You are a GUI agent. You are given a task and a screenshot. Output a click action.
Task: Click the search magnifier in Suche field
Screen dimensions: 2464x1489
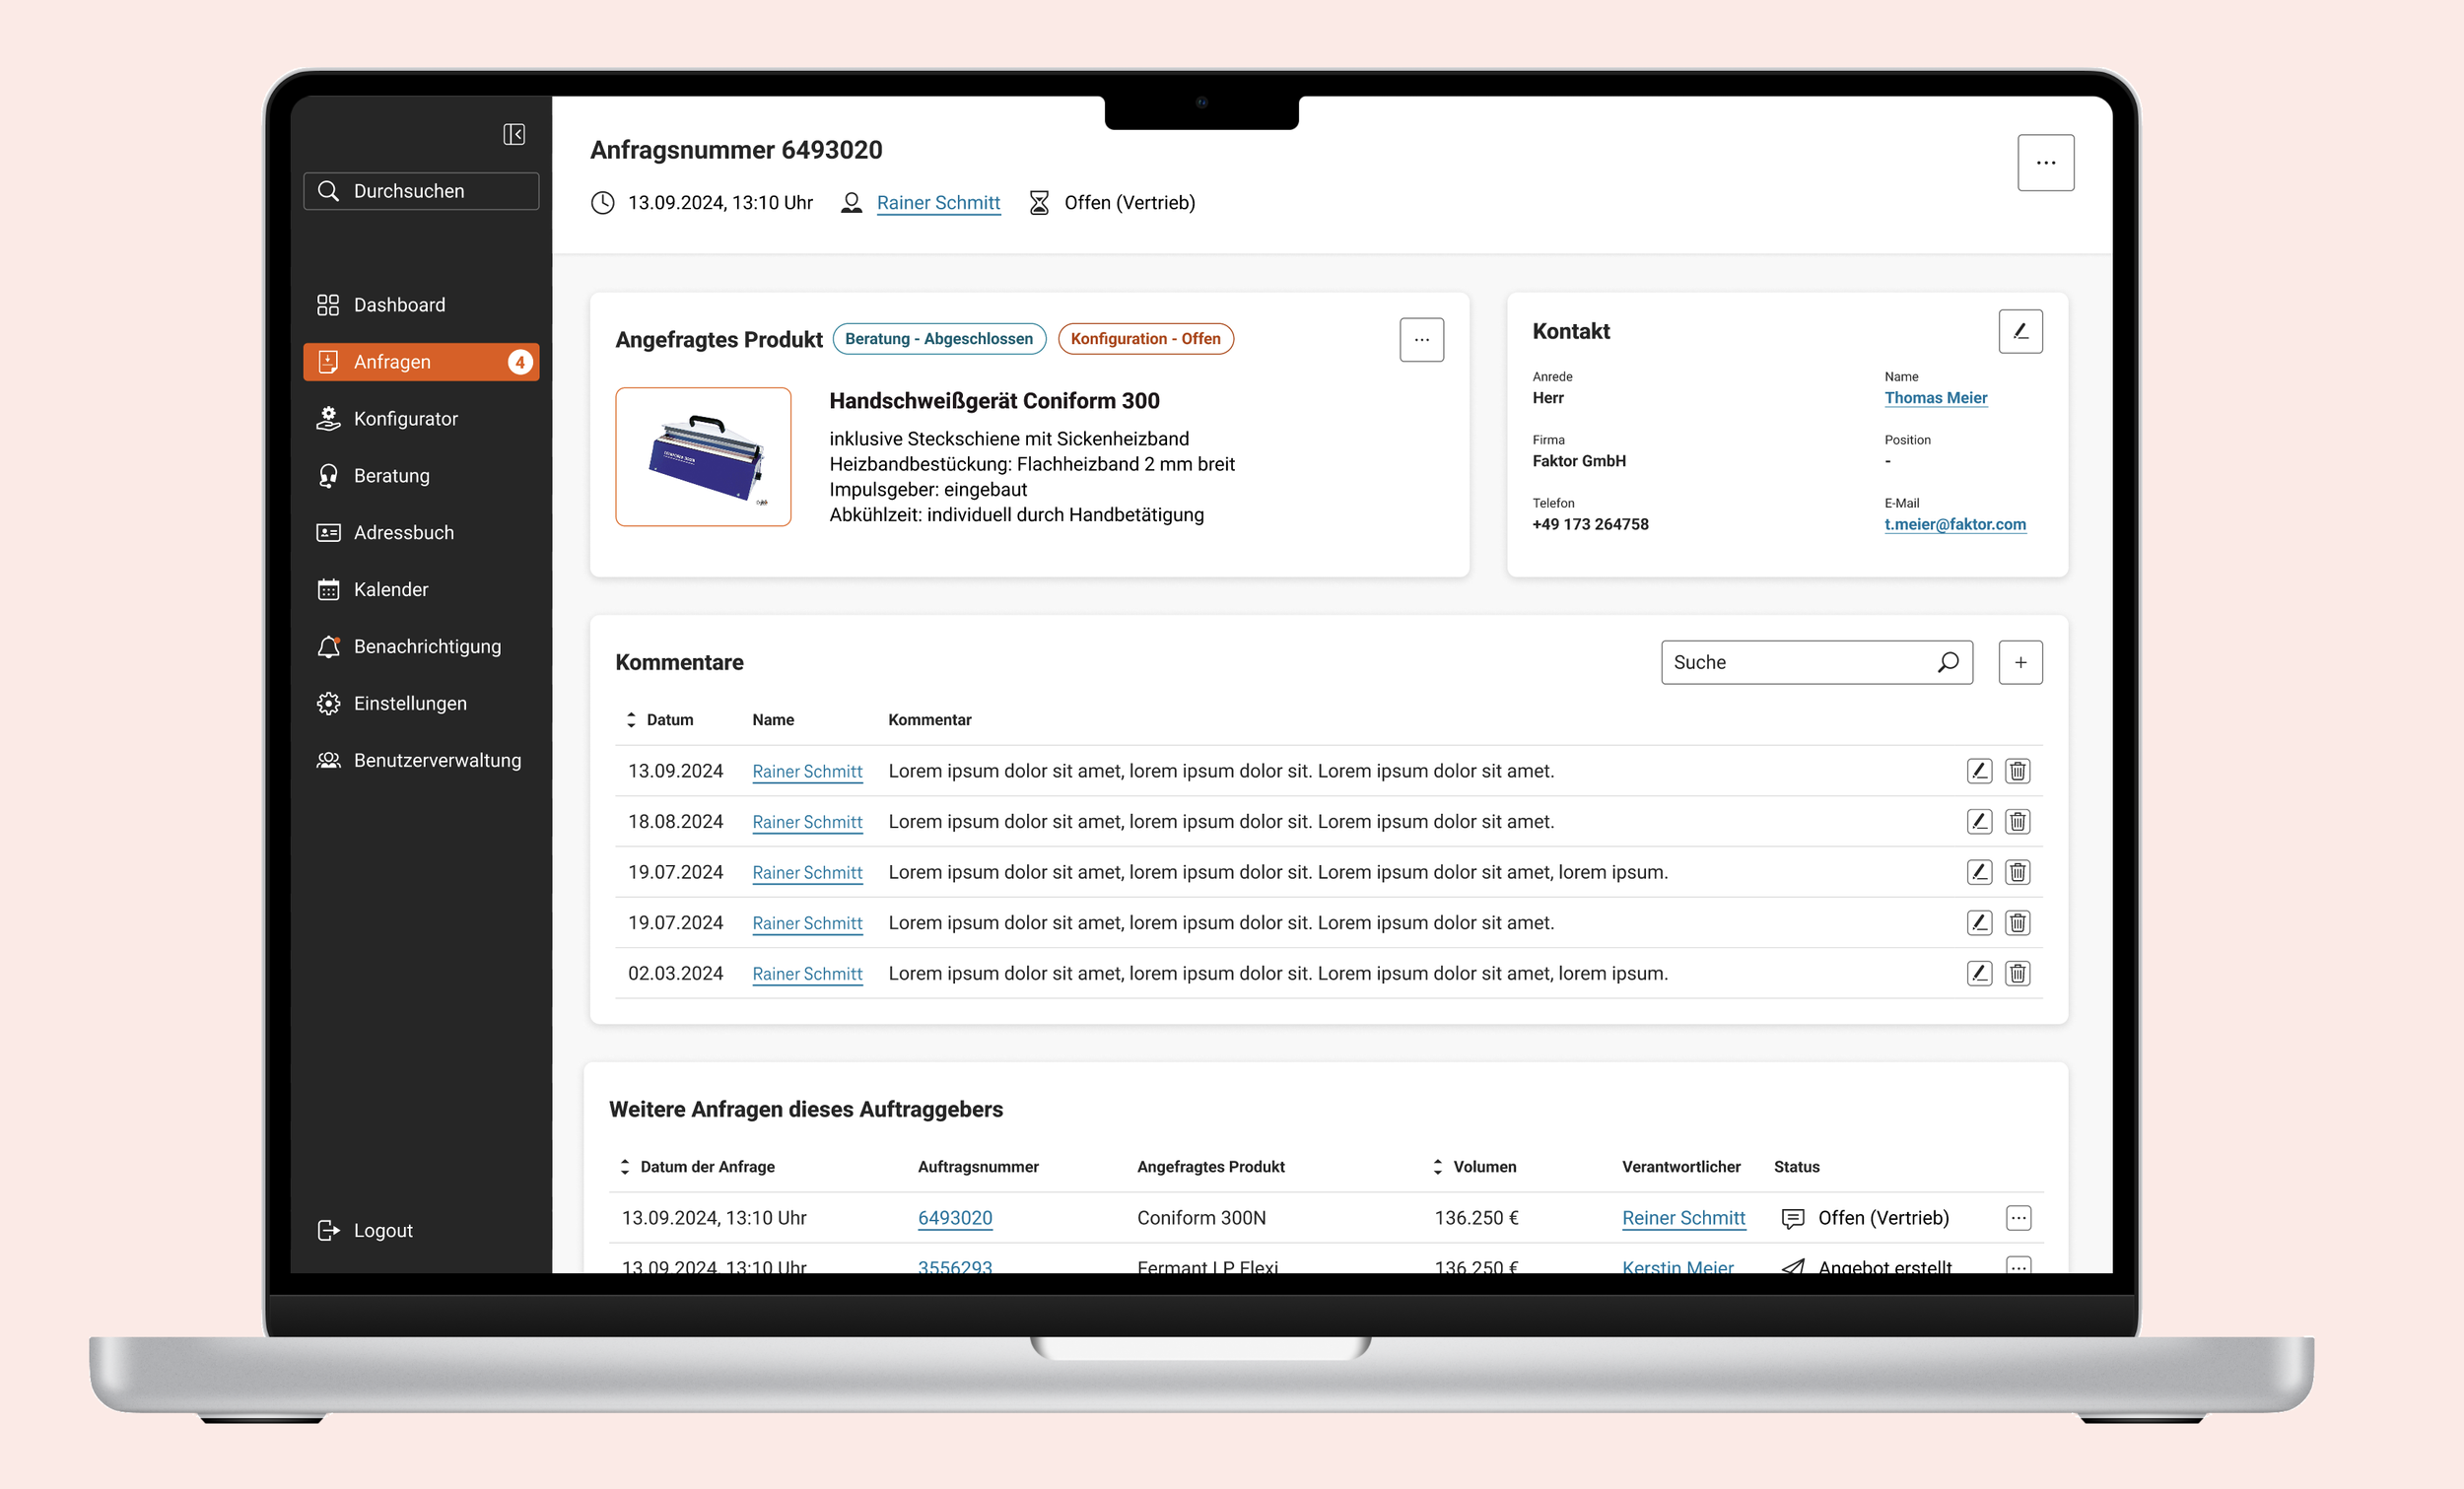click(1948, 662)
